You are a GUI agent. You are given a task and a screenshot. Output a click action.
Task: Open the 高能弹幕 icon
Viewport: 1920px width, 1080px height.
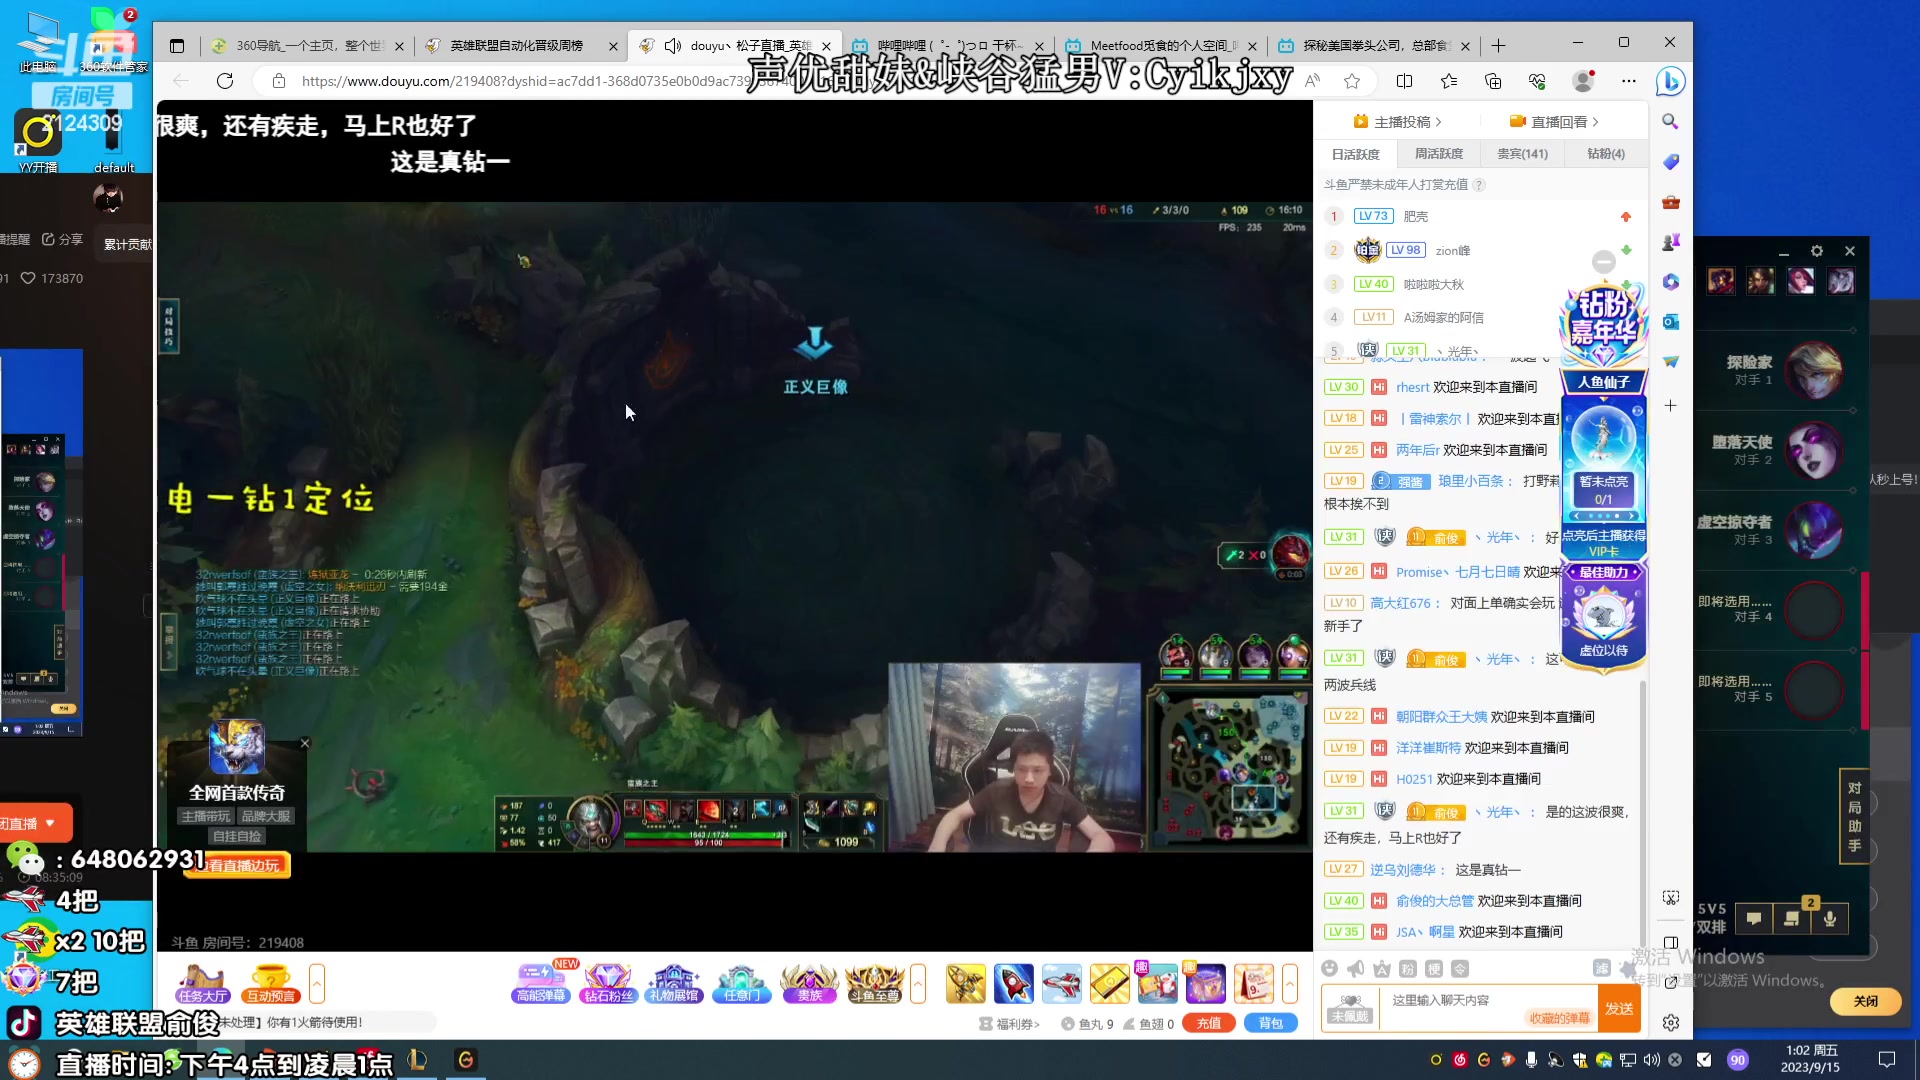point(541,983)
